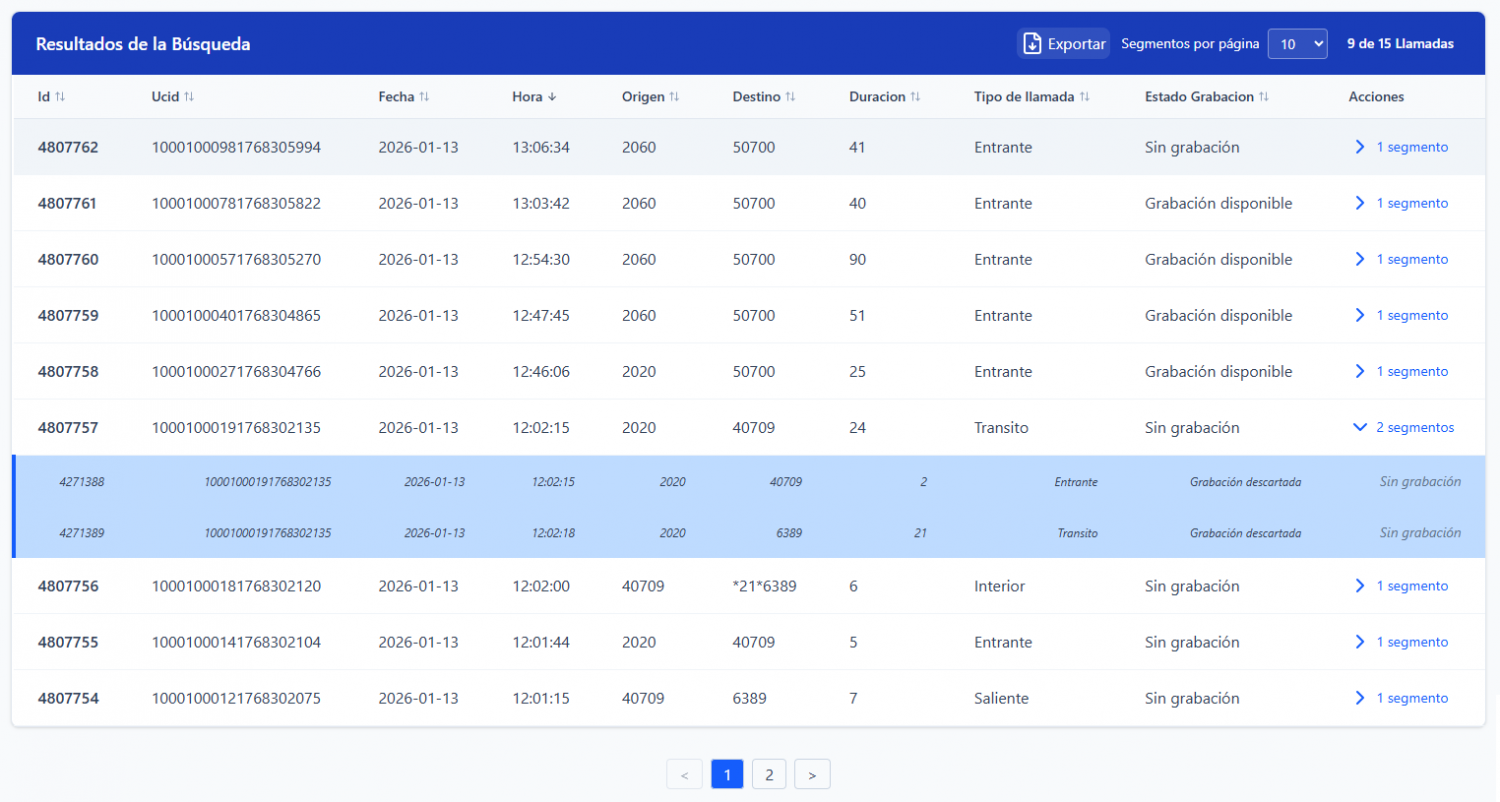Sort by Duracion column arrows icon
The height and width of the screenshot is (802, 1500).
(x=915, y=97)
